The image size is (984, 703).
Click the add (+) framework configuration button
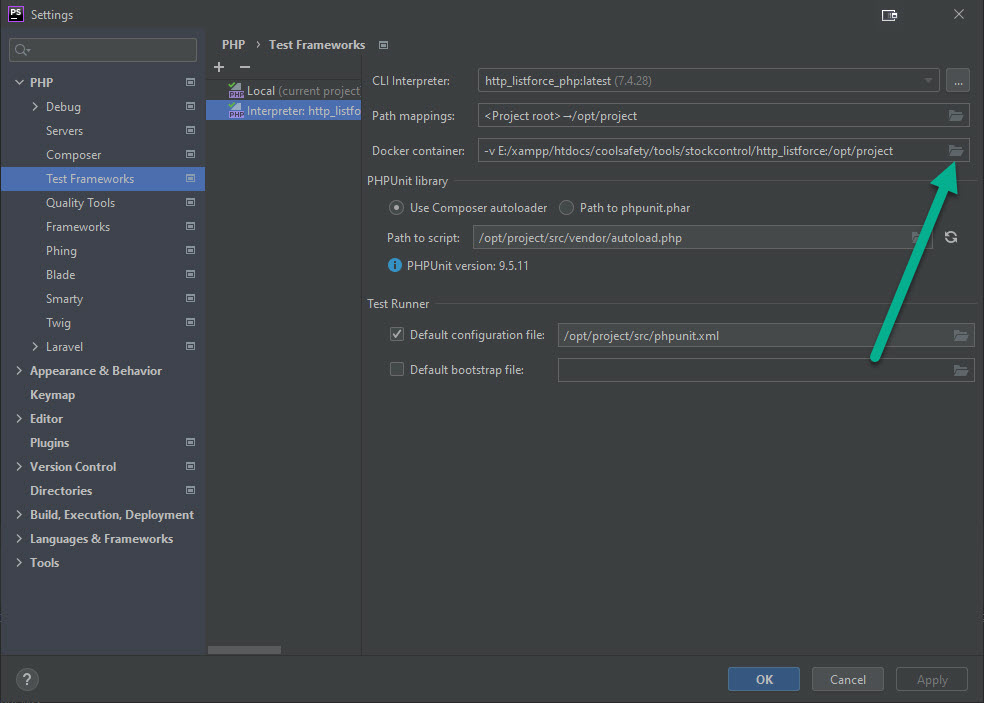pyautogui.click(x=219, y=67)
